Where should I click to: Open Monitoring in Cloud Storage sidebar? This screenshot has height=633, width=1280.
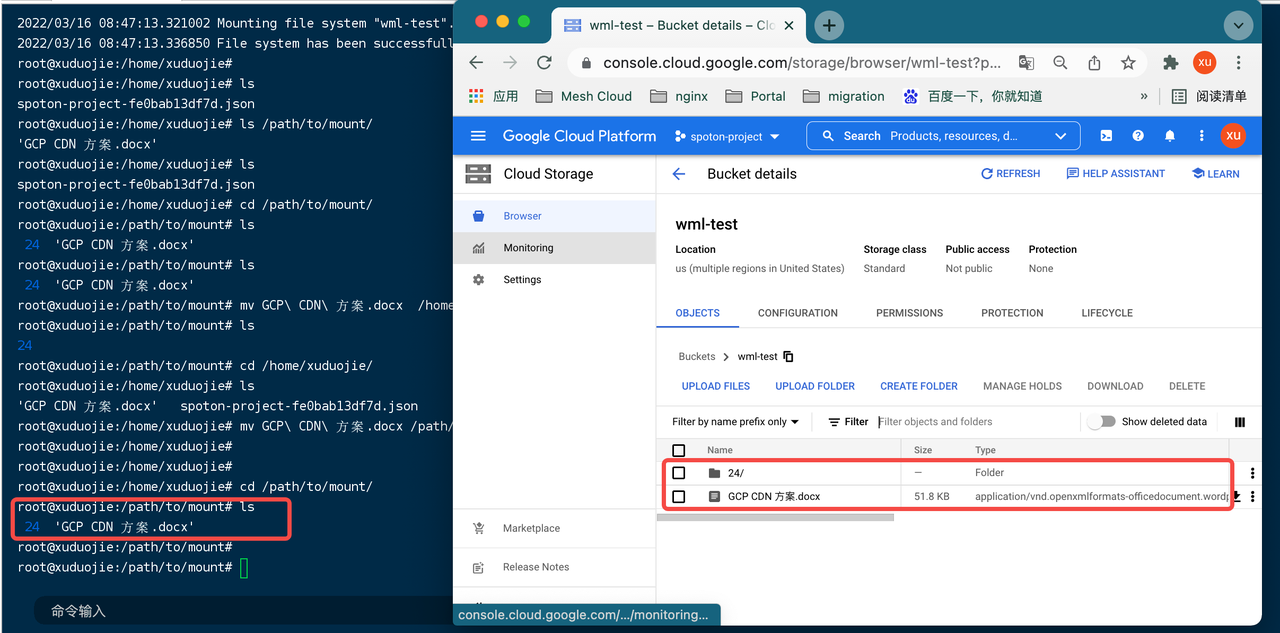(x=554, y=248)
